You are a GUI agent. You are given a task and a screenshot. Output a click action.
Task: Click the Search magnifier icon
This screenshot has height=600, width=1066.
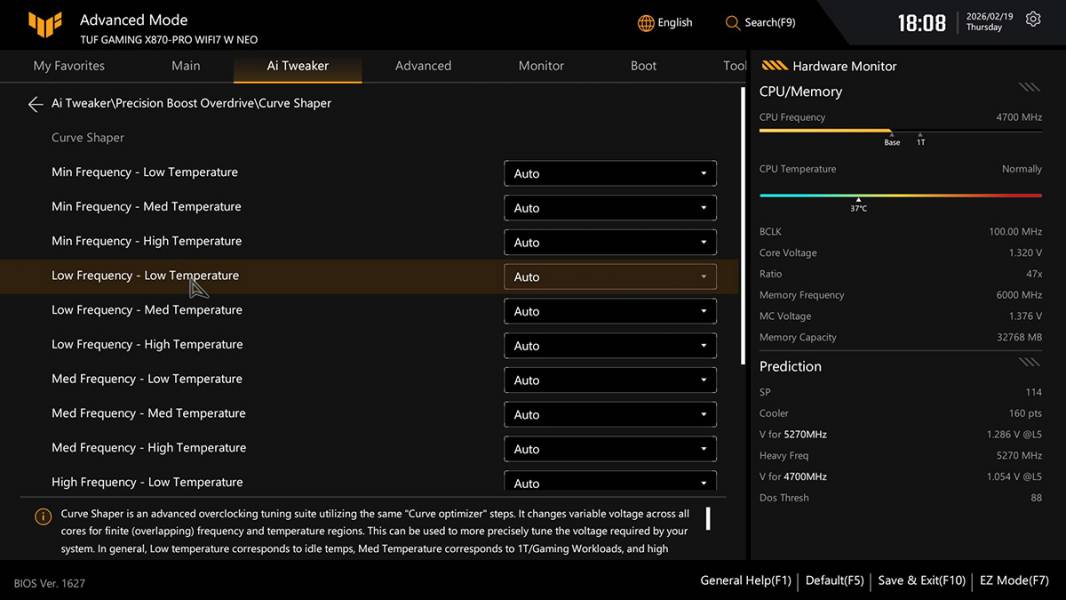pyautogui.click(x=733, y=23)
